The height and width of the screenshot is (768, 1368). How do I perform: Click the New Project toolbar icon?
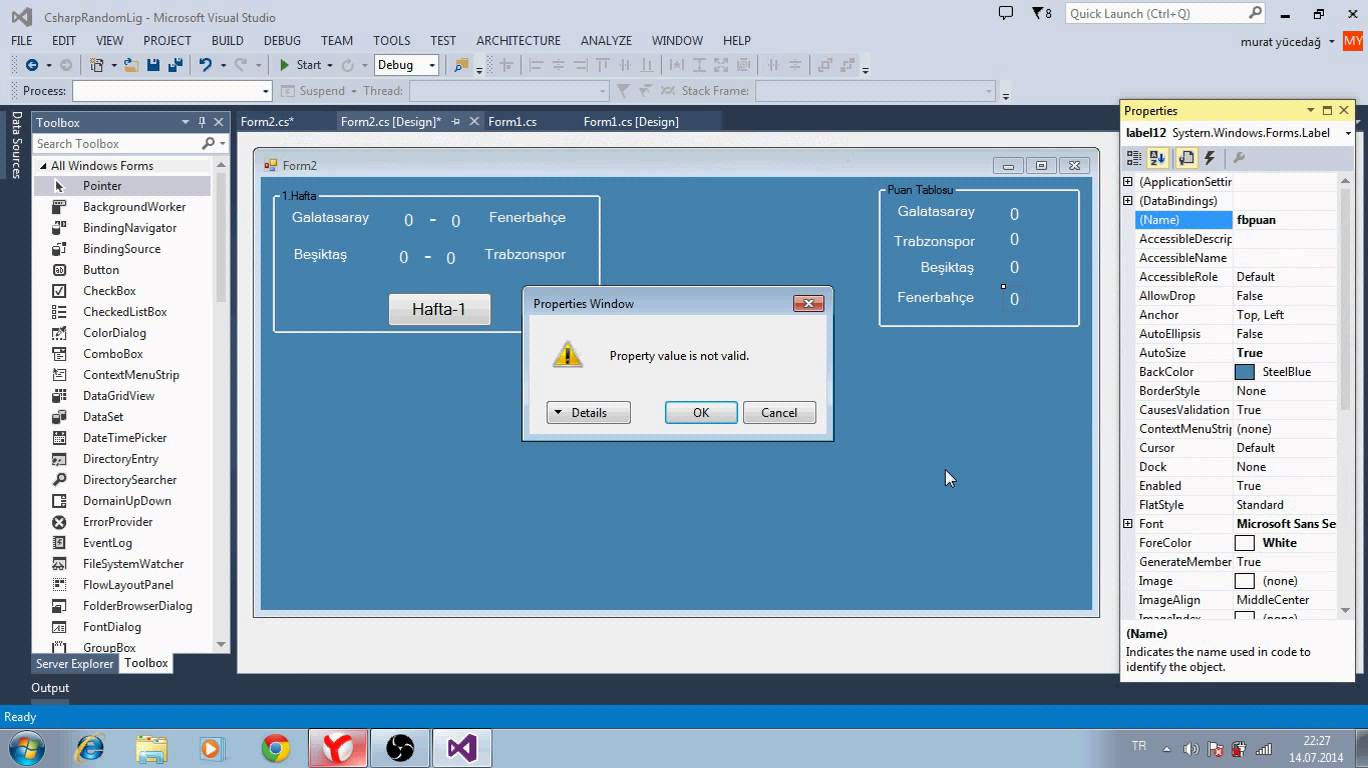(x=97, y=65)
